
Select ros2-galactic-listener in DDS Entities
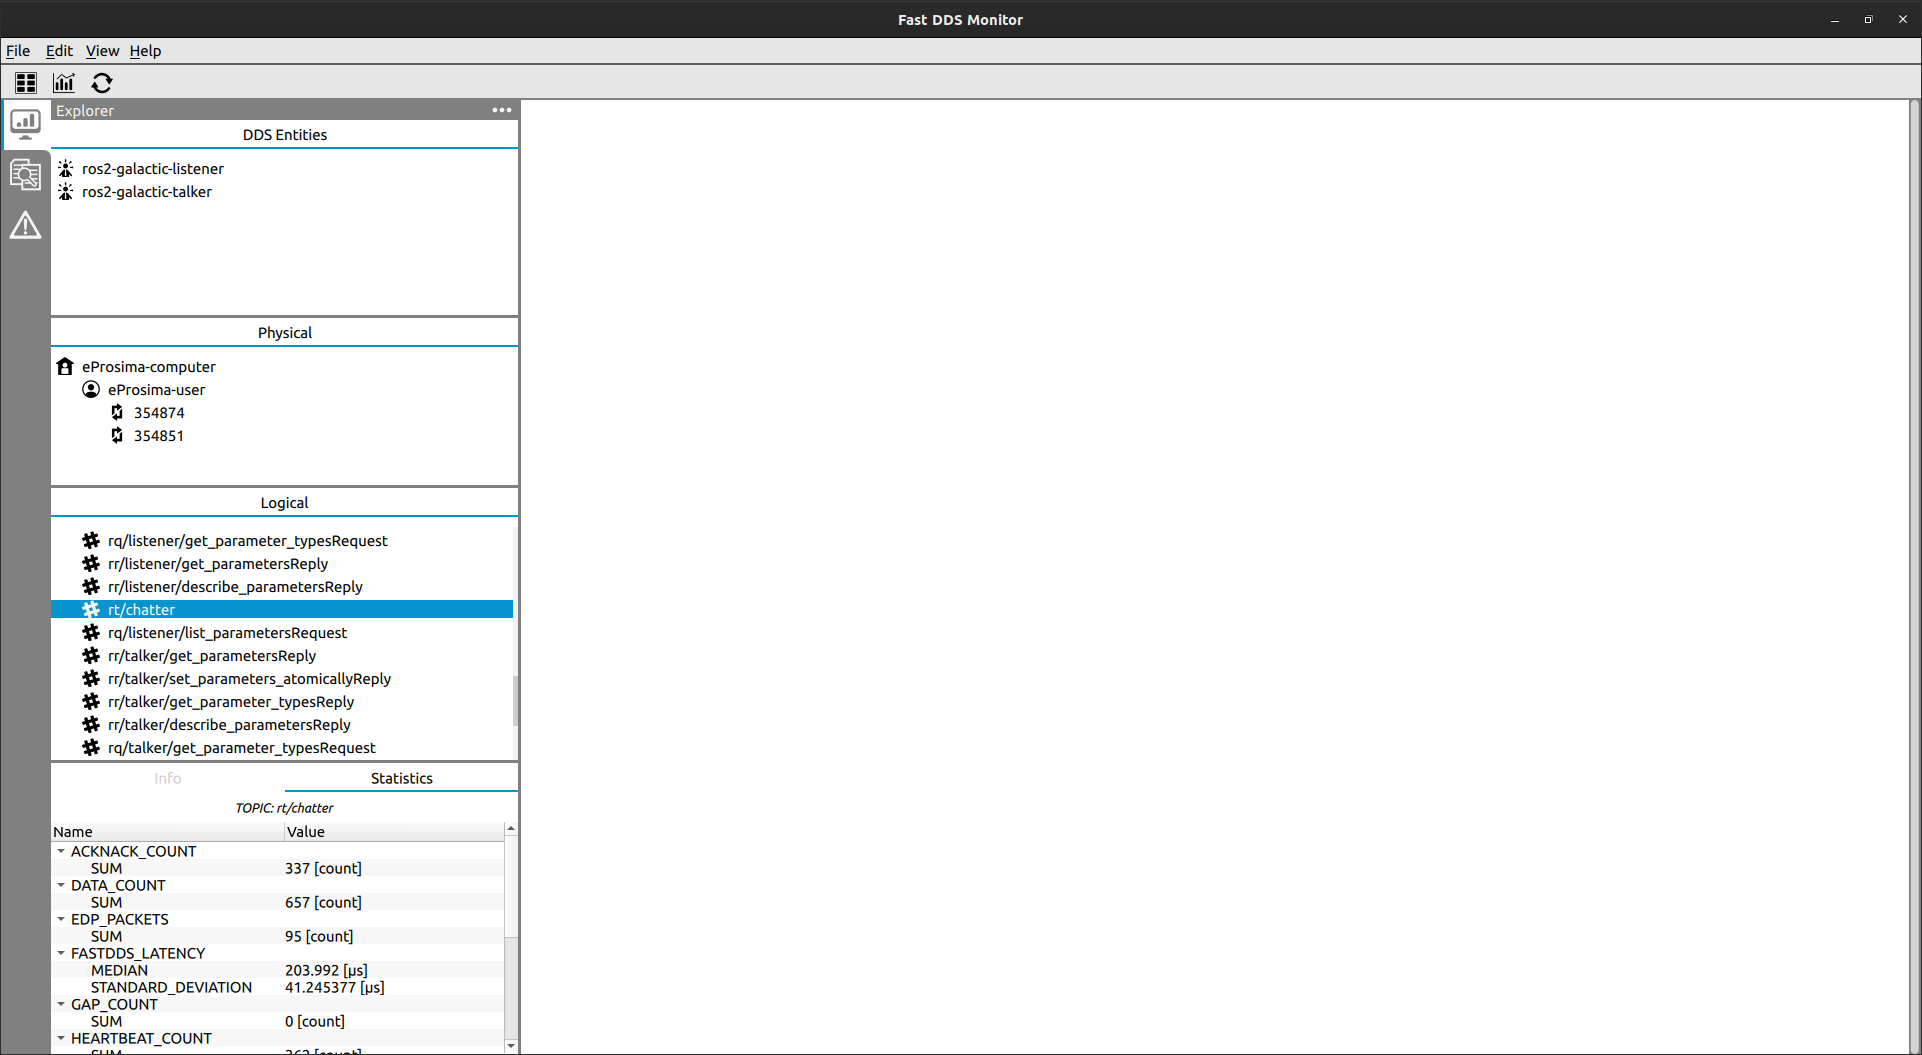pos(153,168)
